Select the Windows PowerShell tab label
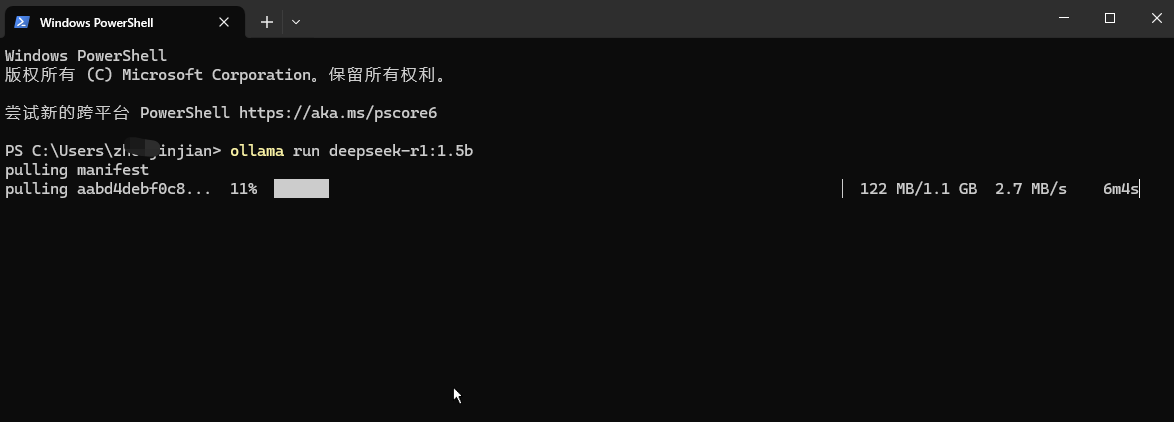This screenshot has height=422, width=1174. 97,22
